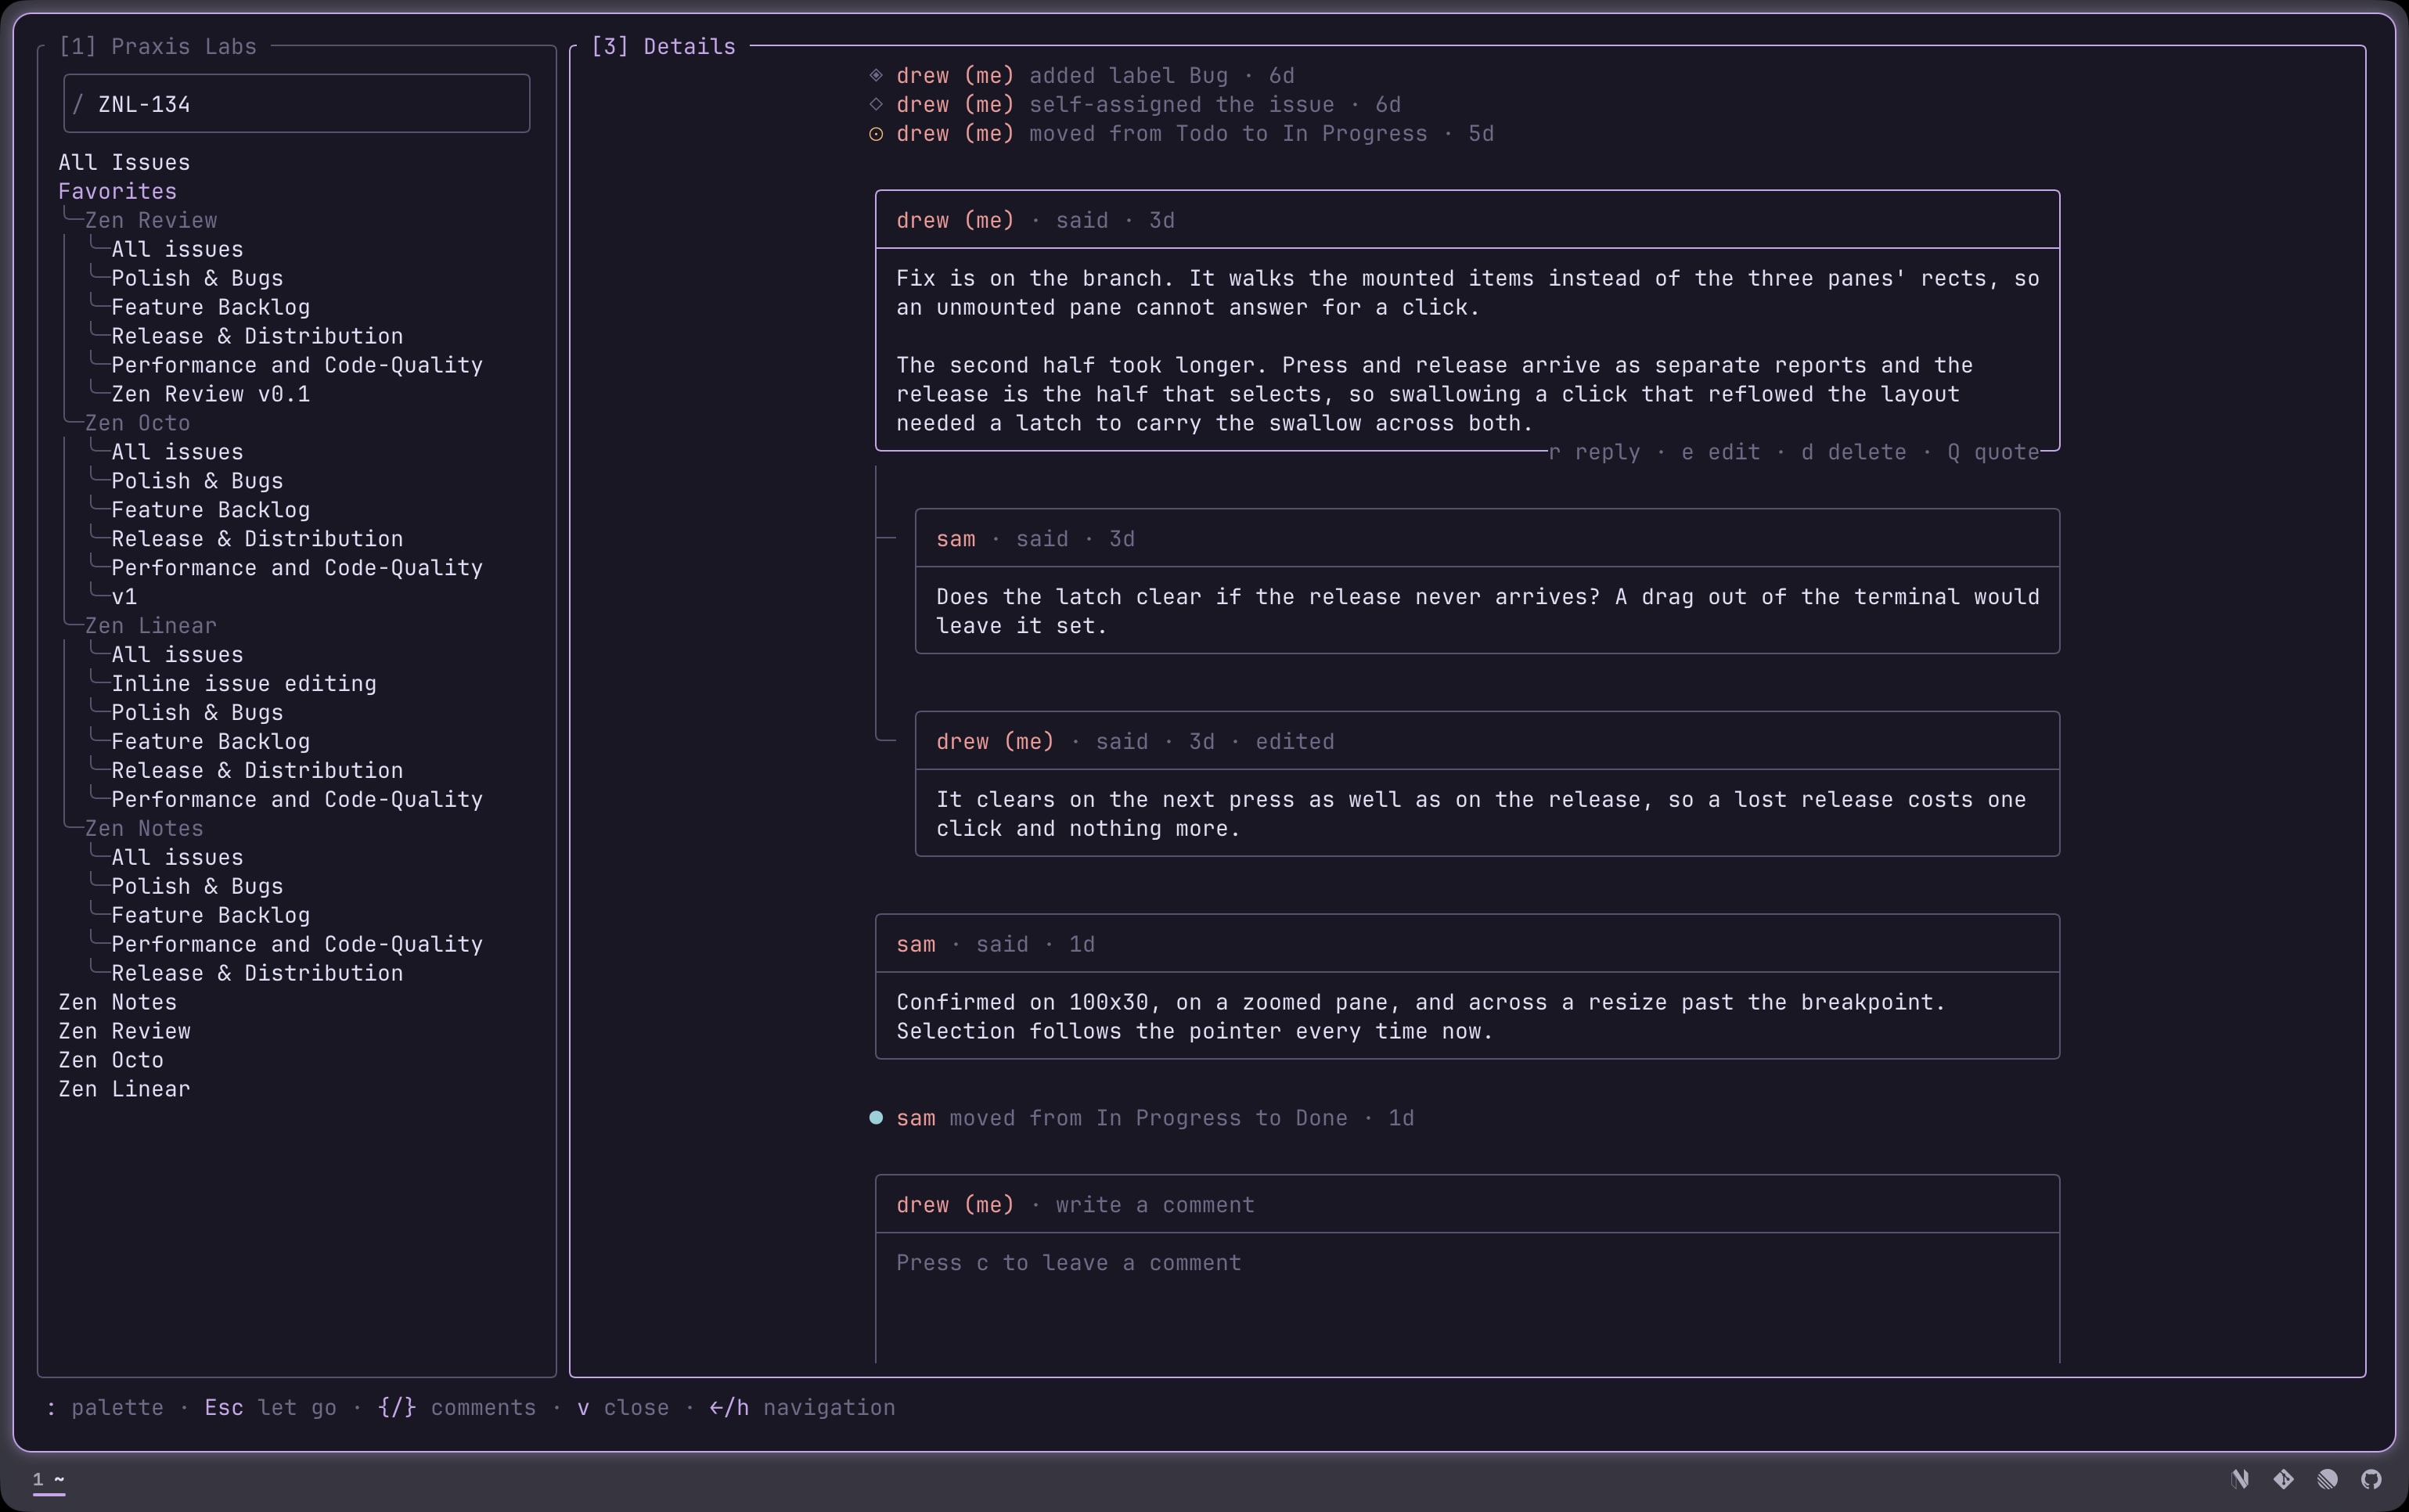Open the 'Zen Review v0.1' view
Image resolution: width=2409 pixels, height=1512 pixels.
(211, 394)
